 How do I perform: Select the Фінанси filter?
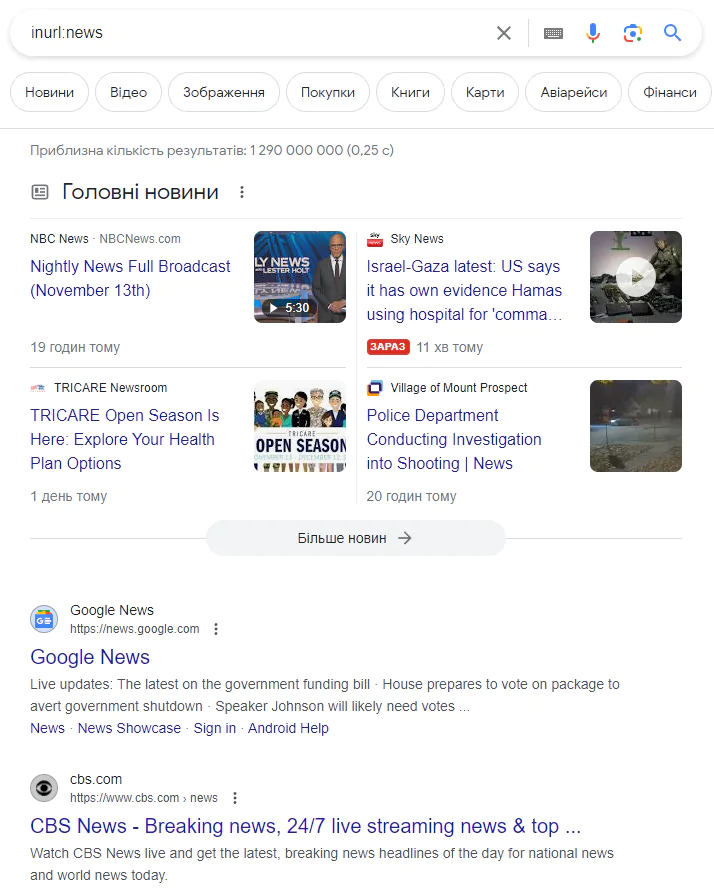click(x=670, y=92)
